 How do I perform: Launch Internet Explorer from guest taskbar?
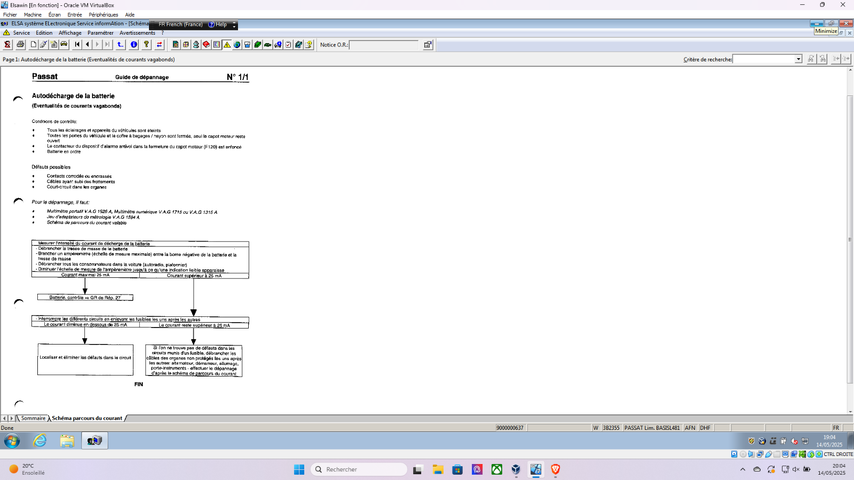pos(40,440)
